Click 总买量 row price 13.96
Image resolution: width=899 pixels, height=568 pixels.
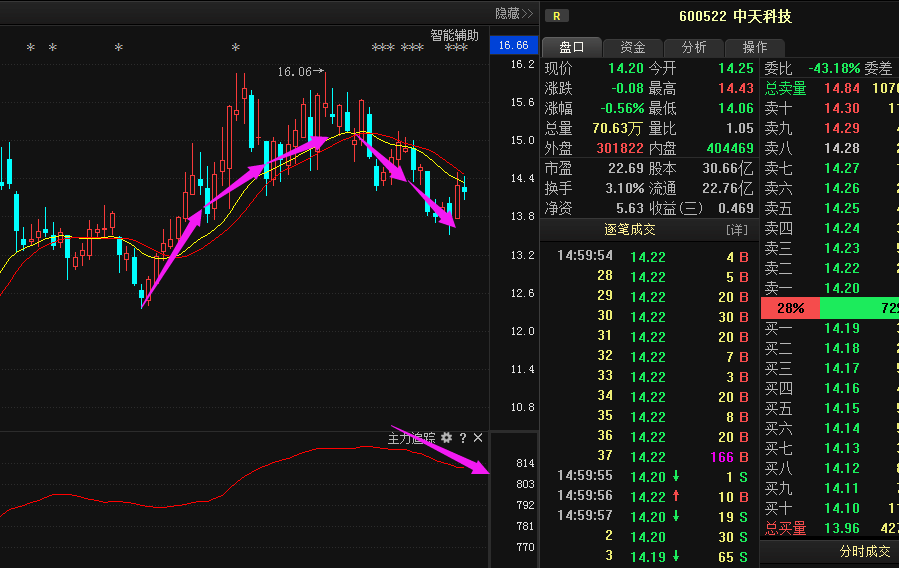tap(842, 528)
